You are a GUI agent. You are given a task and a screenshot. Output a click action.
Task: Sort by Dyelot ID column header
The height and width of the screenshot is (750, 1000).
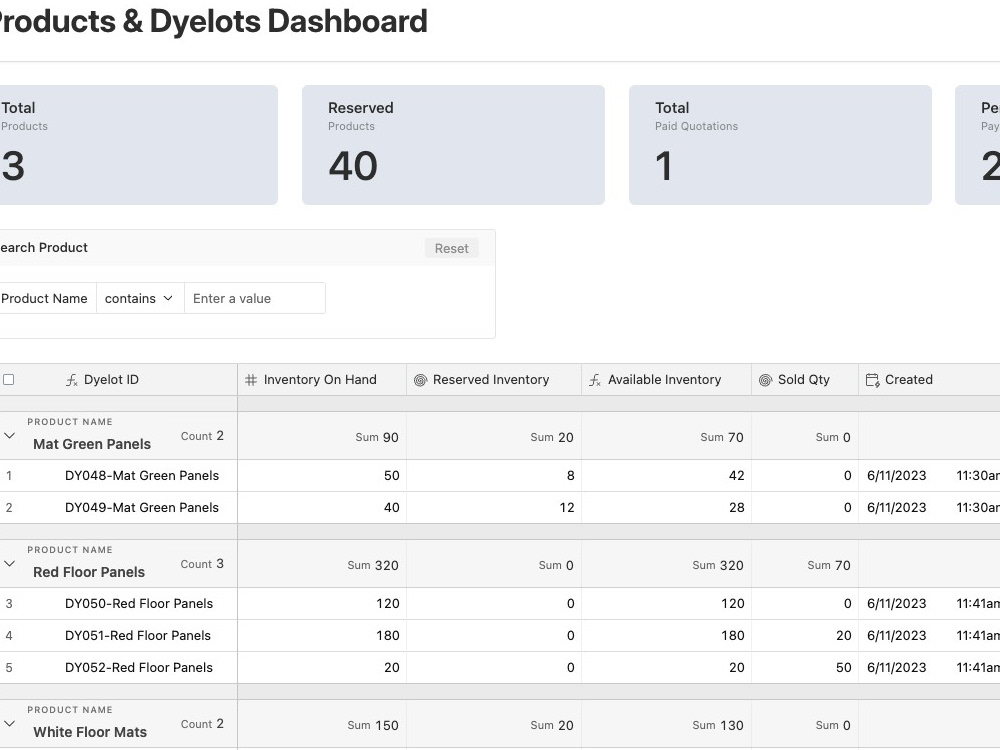click(111, 380)
